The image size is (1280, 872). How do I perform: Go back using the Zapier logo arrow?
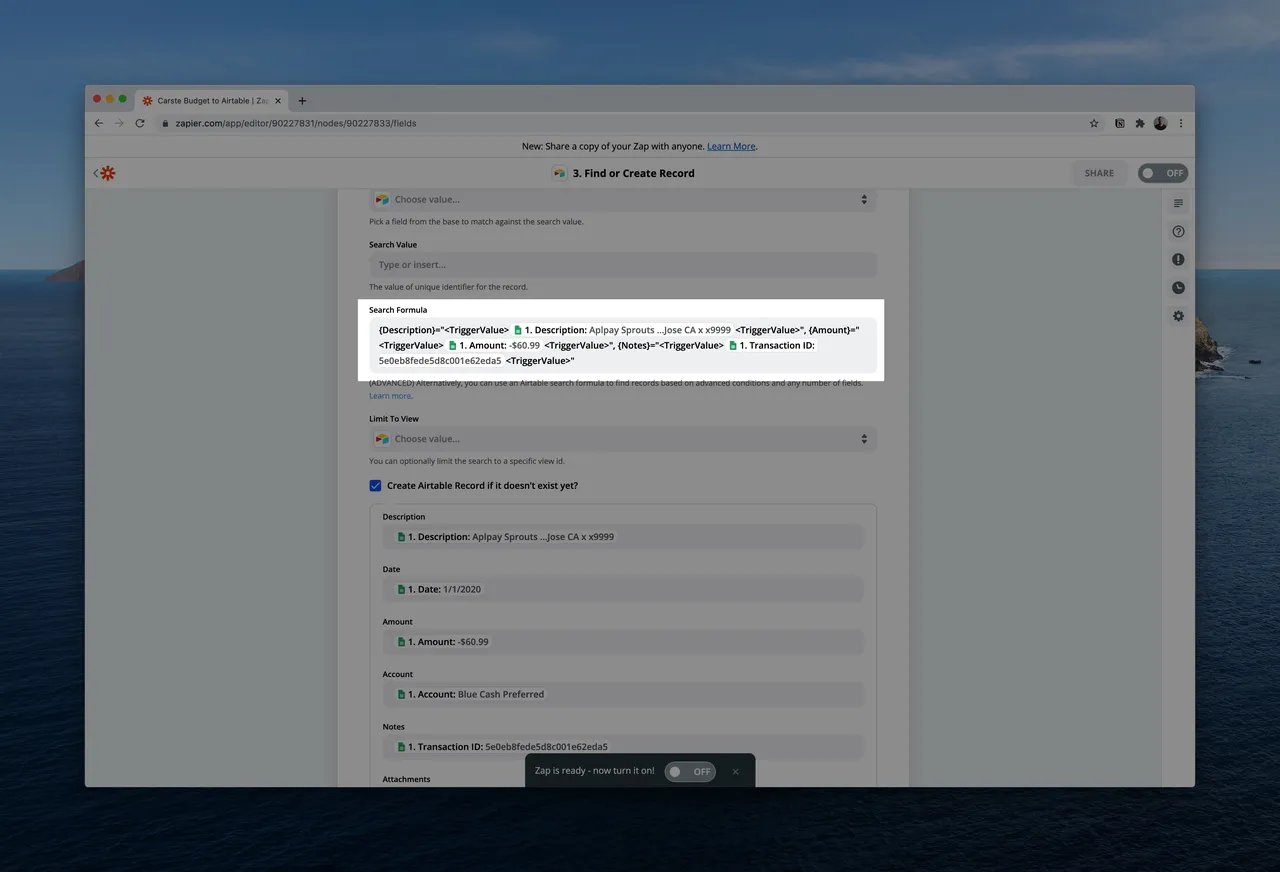[105, 173]
